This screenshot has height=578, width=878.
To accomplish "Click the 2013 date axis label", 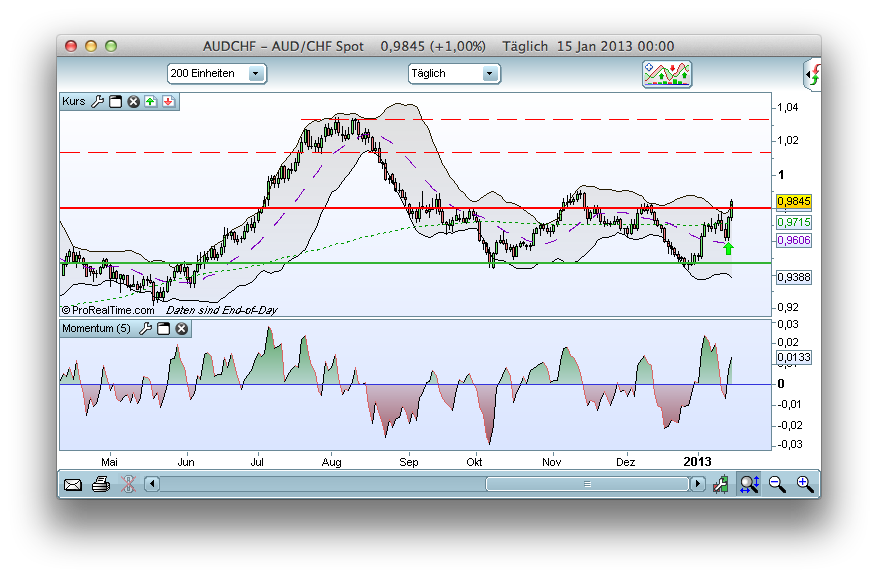I will (697, 462).
